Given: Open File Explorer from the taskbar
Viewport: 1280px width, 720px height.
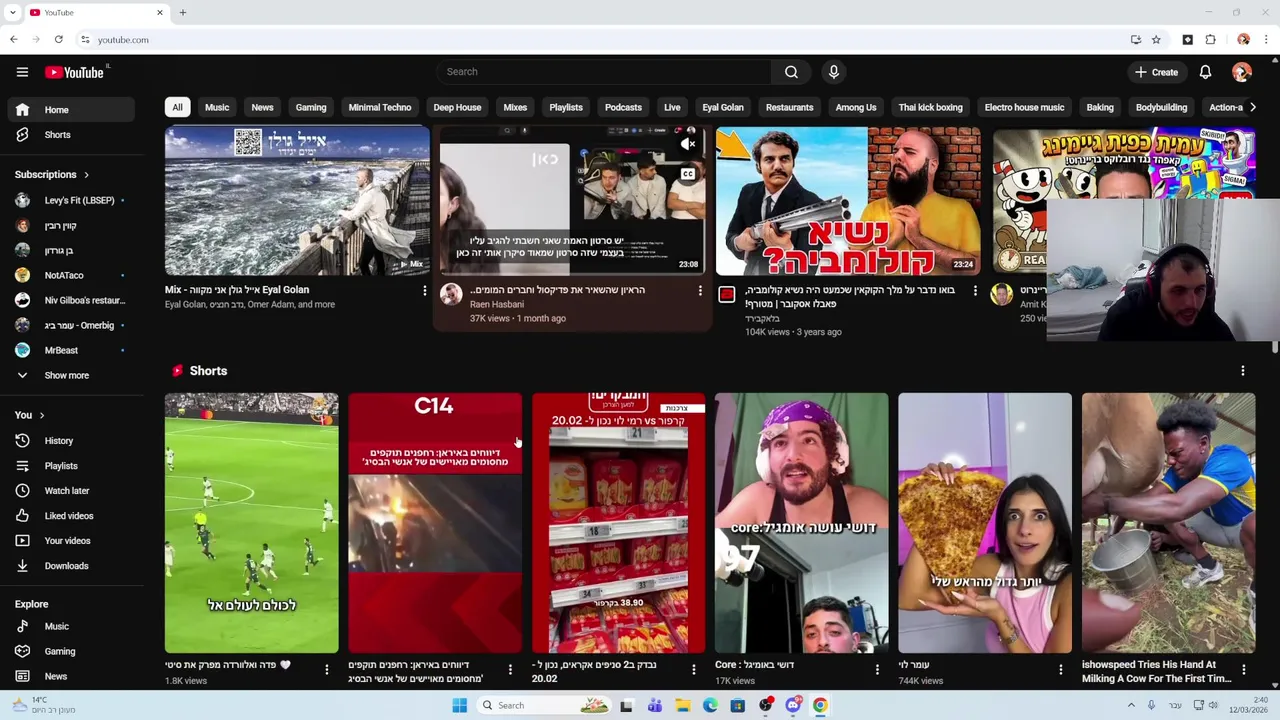Looking at the screenshot, I should pos(683,705).
